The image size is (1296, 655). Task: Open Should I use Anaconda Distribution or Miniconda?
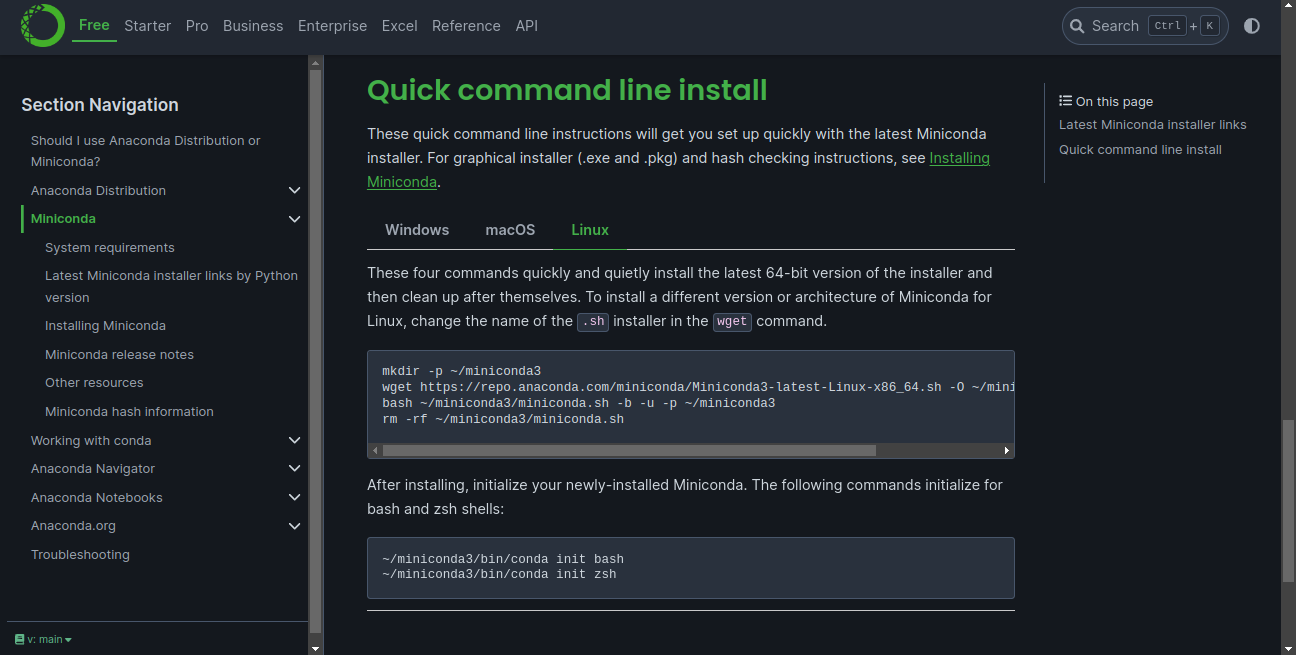coord(146,151)
